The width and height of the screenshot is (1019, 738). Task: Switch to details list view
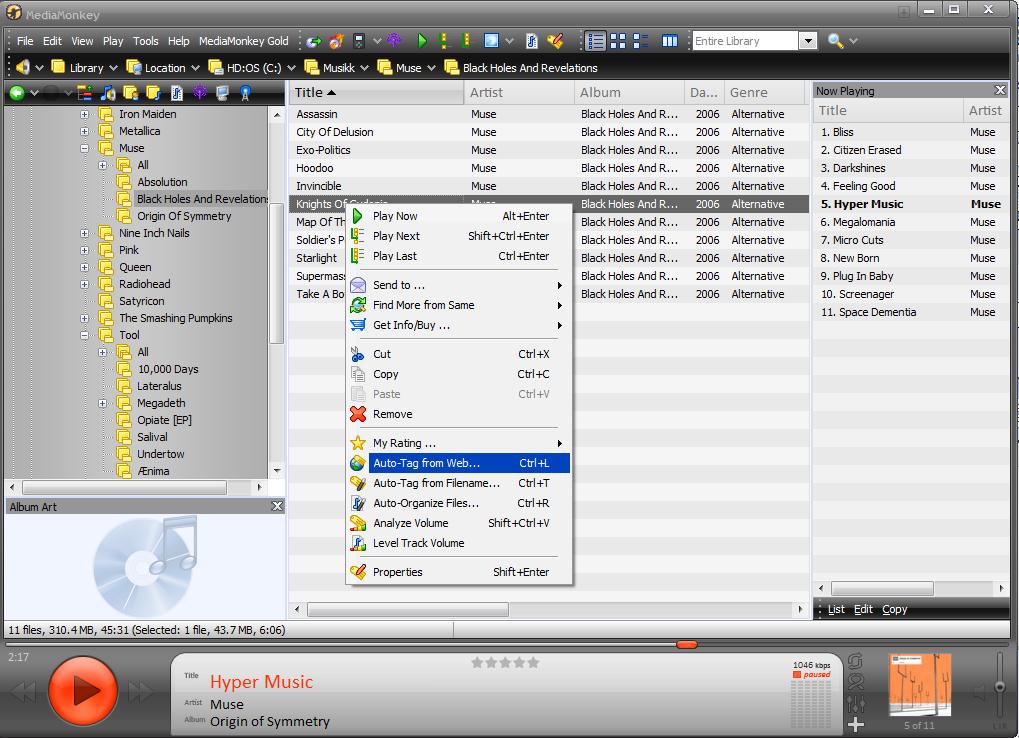tap(595, 41)
